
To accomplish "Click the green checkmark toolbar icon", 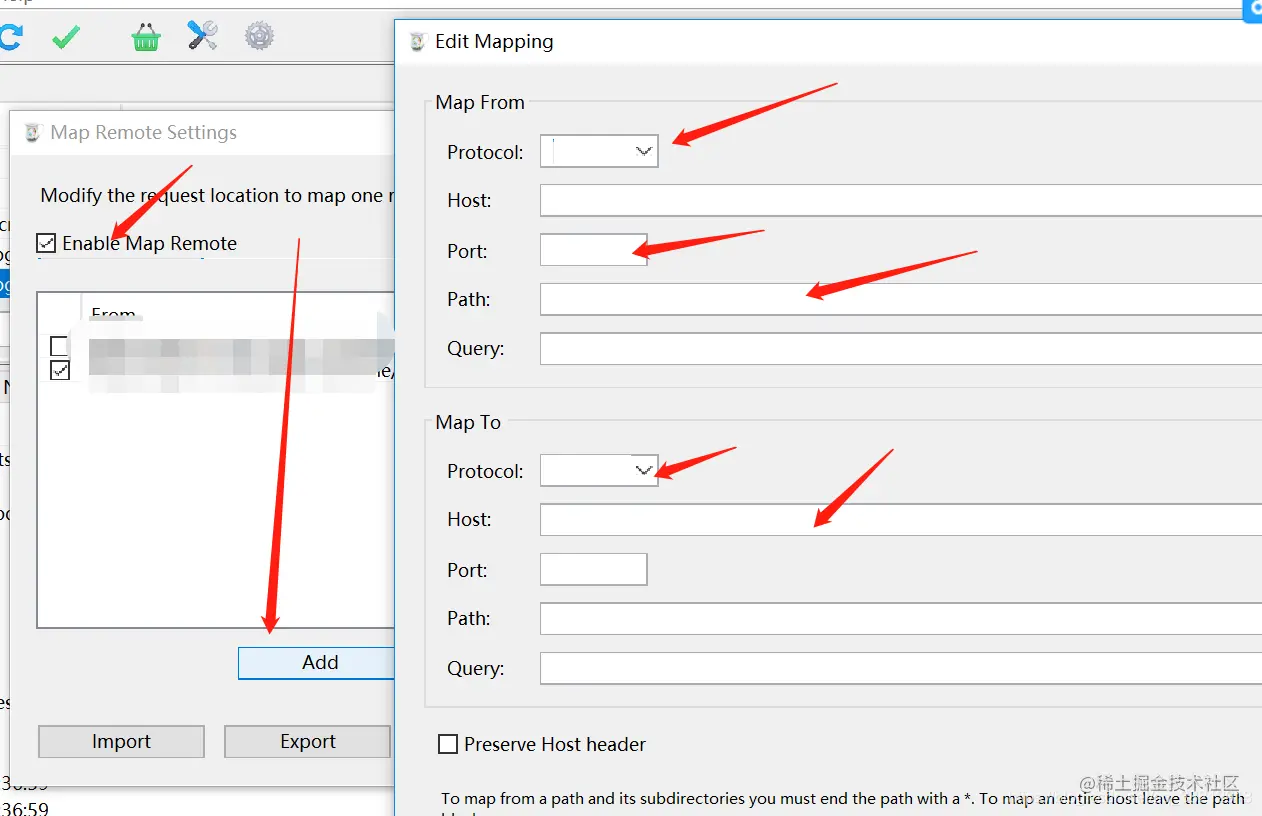I will pos(66,38).
